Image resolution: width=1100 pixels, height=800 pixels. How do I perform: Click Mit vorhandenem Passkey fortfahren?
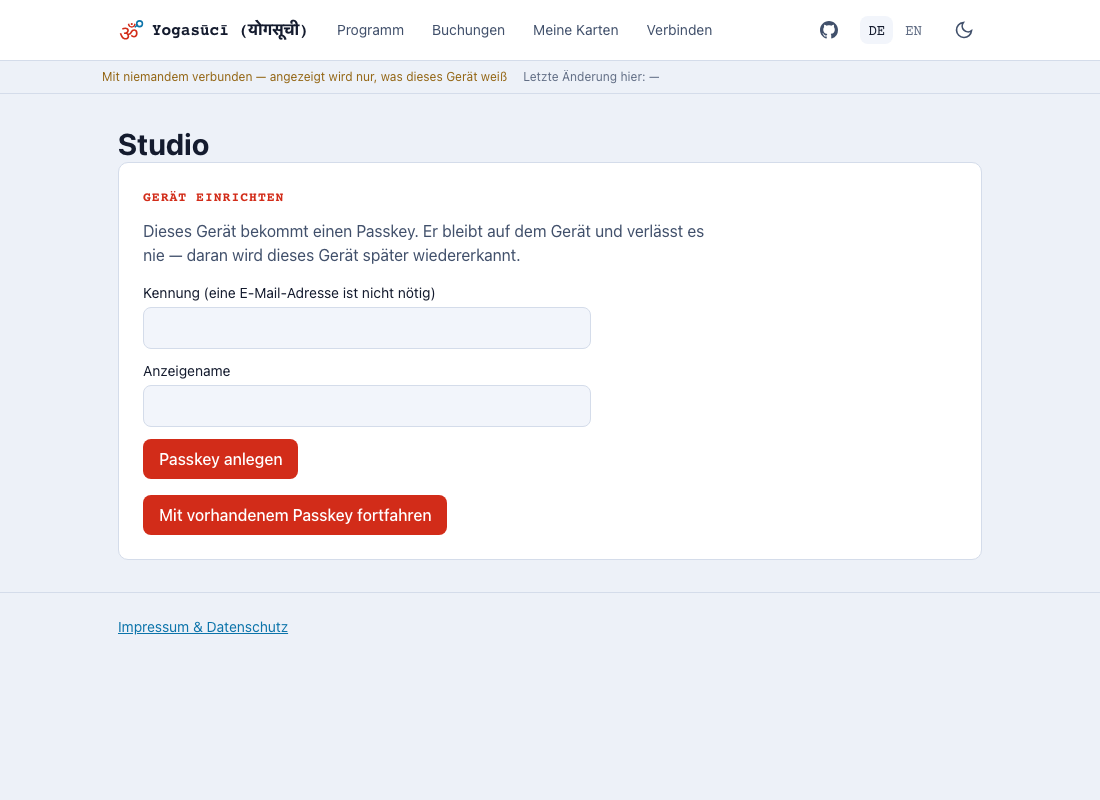tap(295, 515)
